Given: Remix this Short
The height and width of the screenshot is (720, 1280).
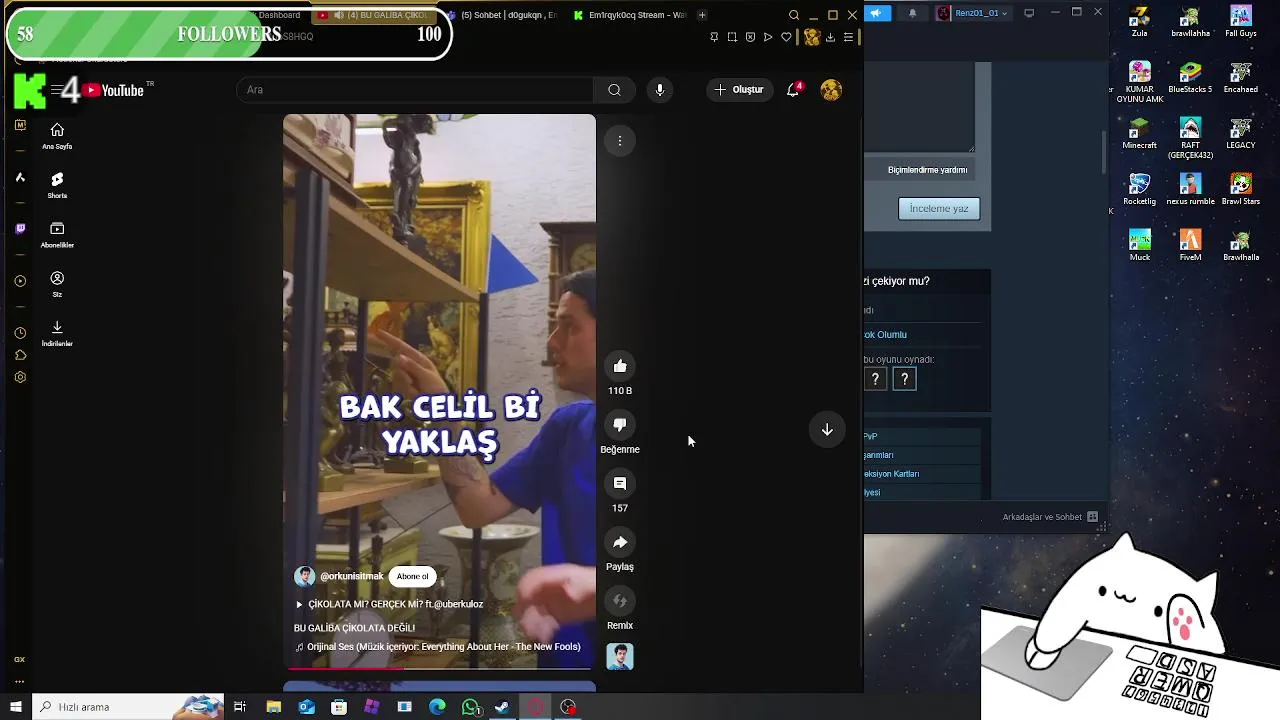Looking at the screenshot, I should (x=620, y=601).
